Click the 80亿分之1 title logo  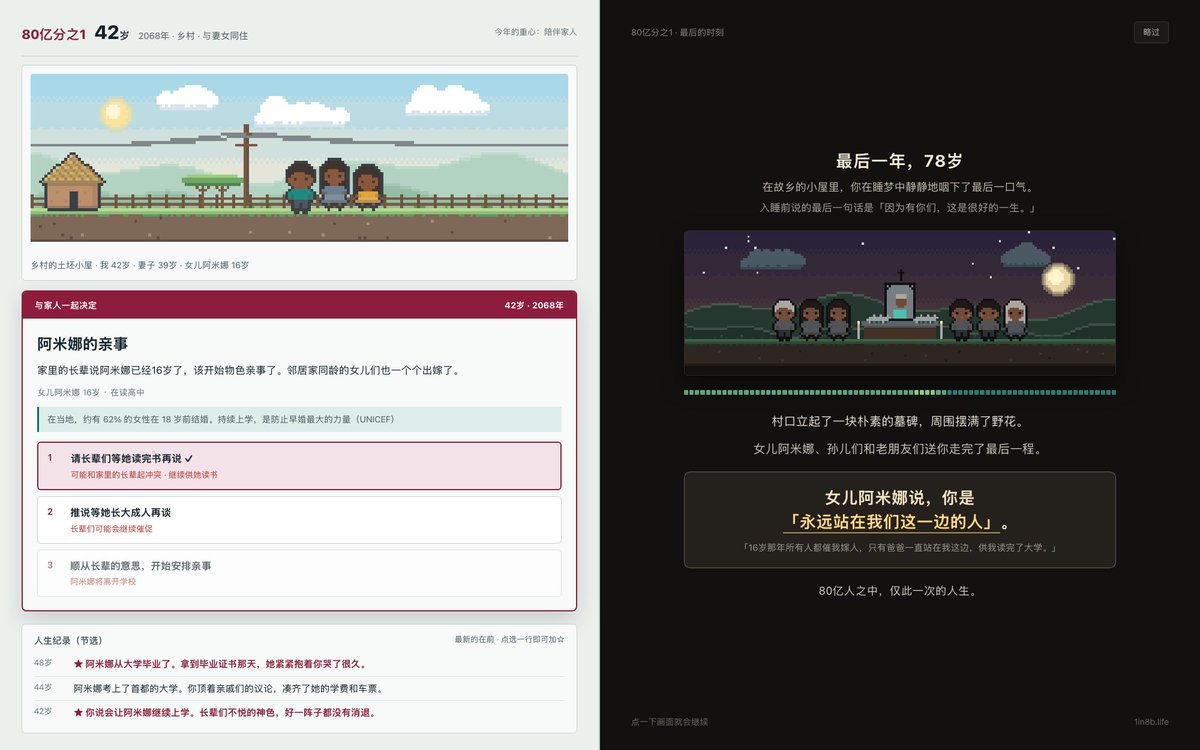click(x=54, y=34)
